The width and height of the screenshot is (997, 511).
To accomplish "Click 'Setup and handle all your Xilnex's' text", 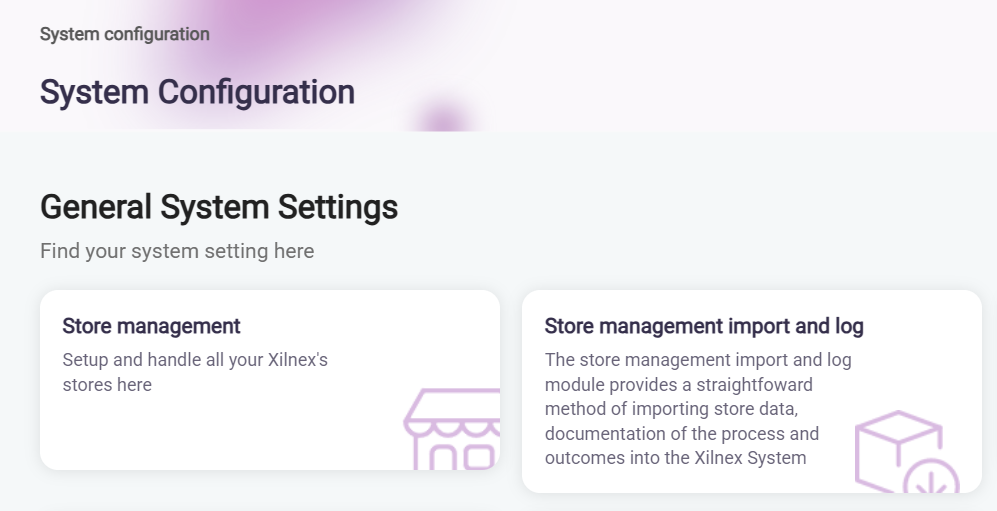I will 195,359.
